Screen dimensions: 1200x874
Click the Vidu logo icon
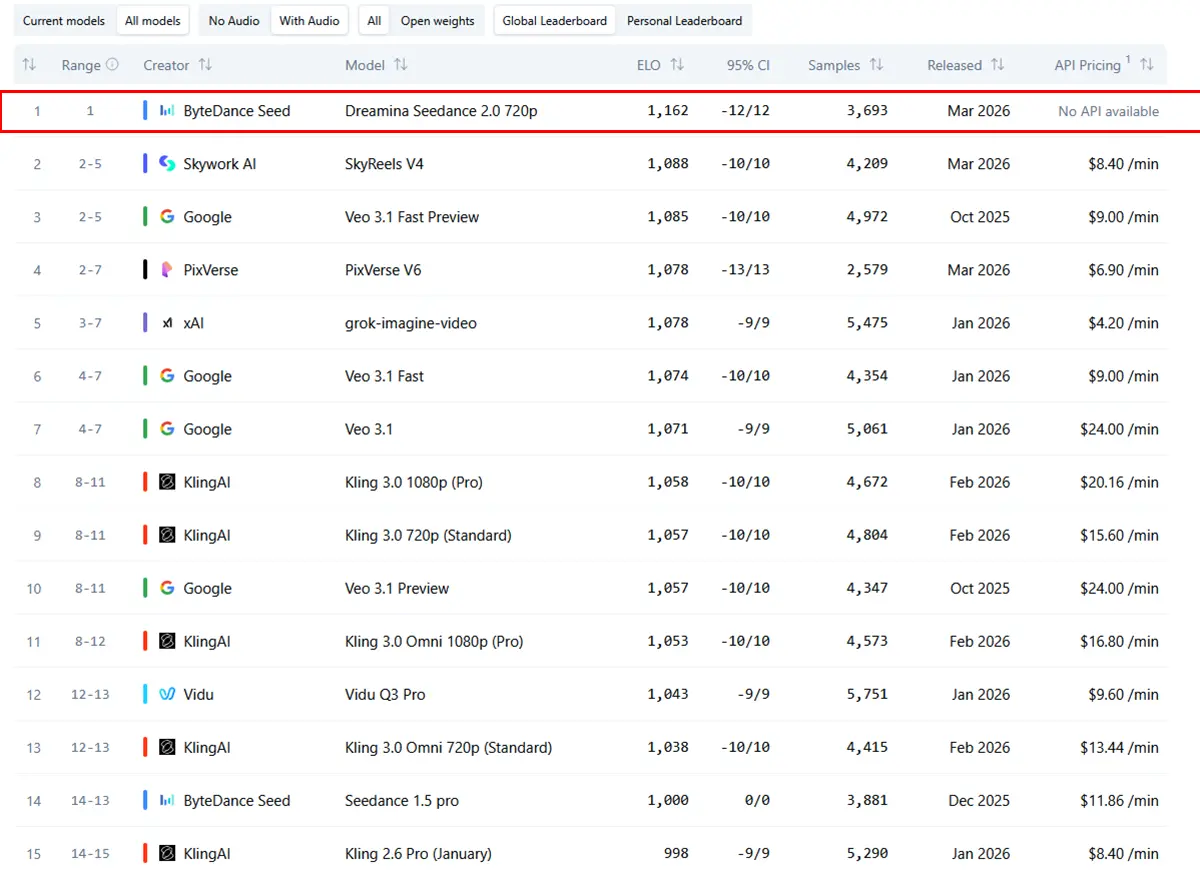coord(167,694)
